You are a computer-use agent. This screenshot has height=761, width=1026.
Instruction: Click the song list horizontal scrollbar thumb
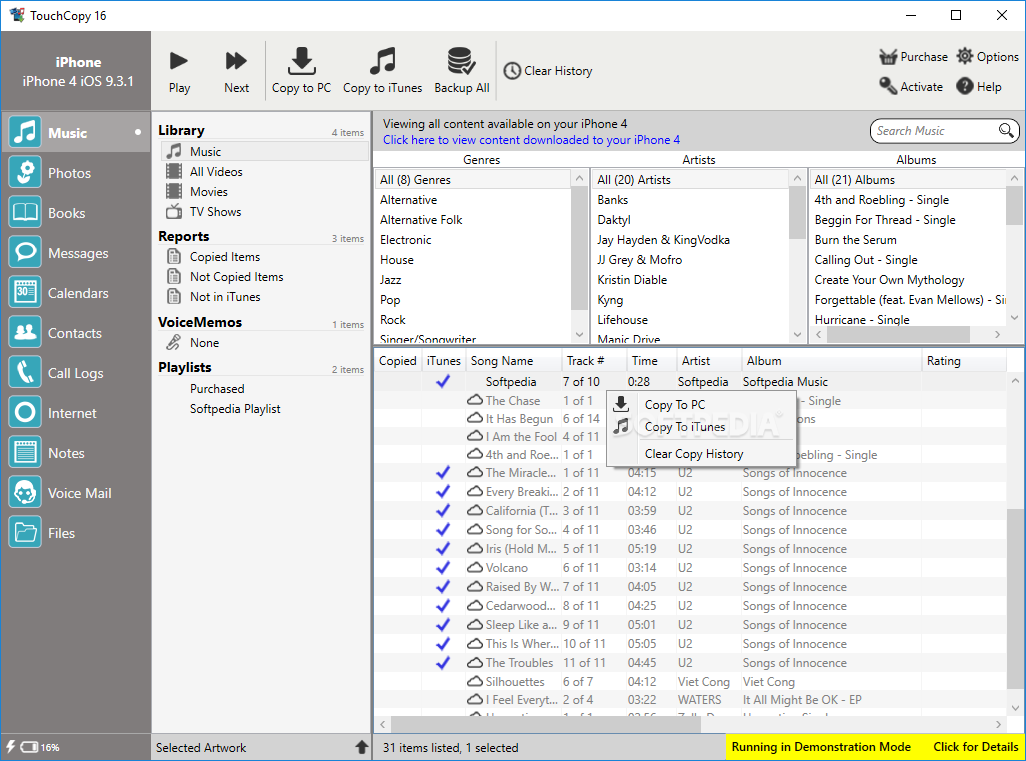546,724
